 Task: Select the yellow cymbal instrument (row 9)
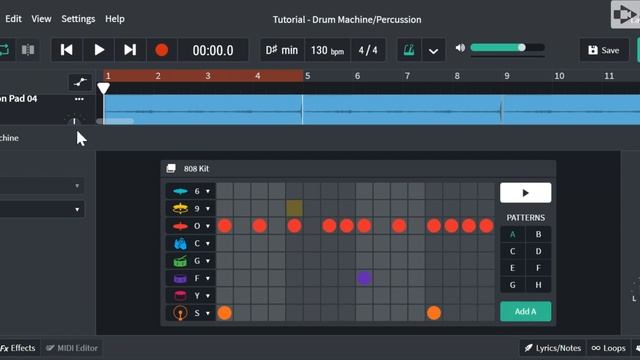(180, 209)
